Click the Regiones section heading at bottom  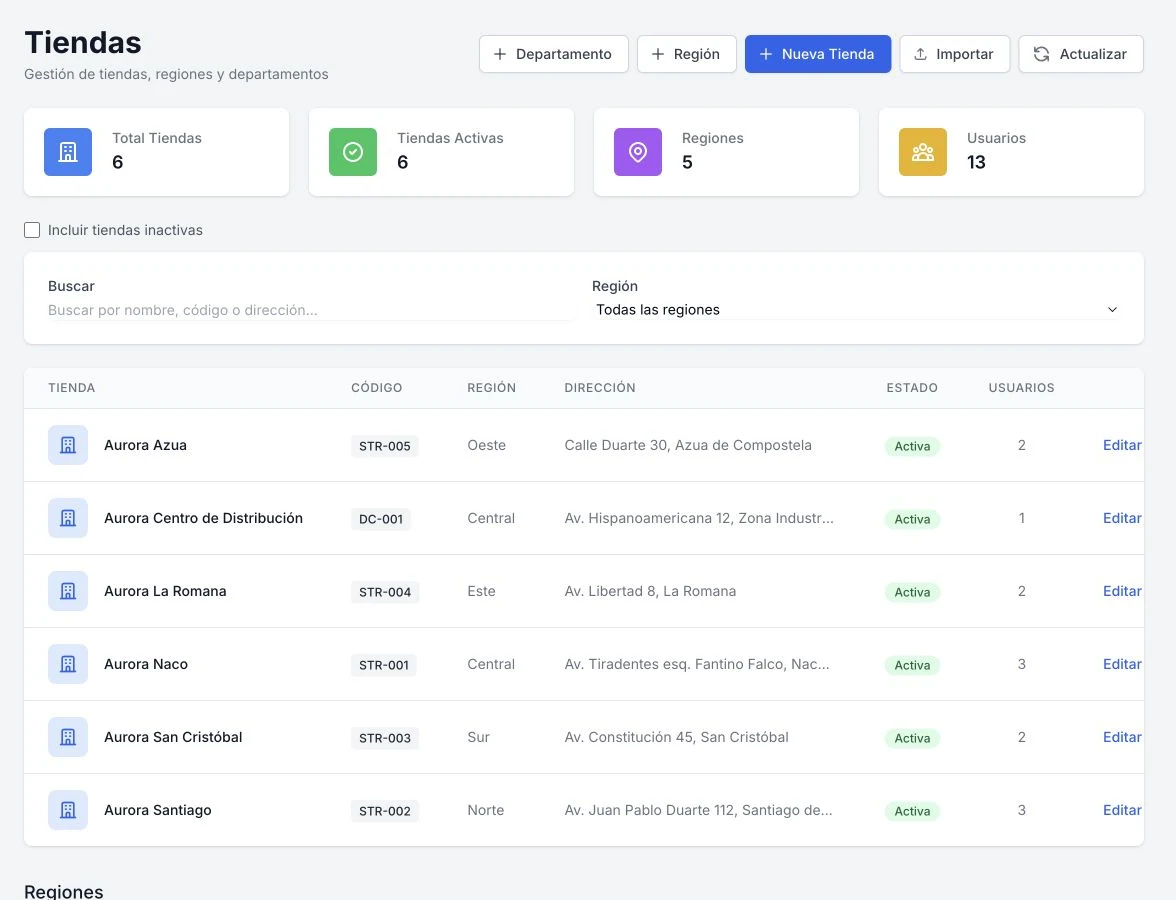click(x=64, y=891)
